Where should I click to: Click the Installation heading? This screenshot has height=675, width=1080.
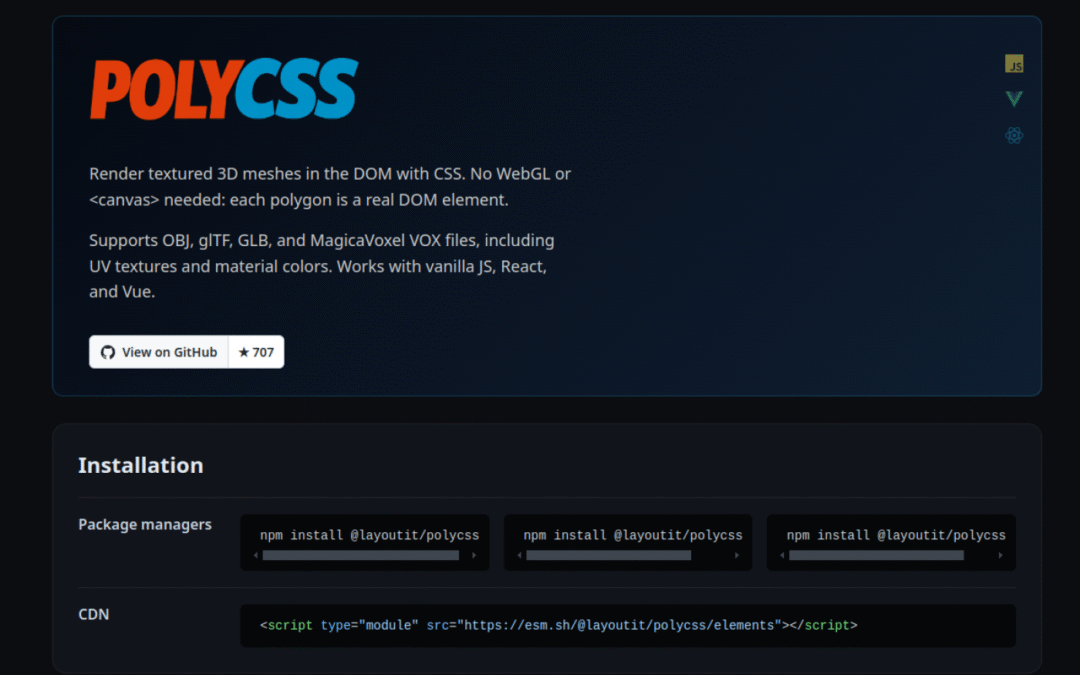[141, 466]
